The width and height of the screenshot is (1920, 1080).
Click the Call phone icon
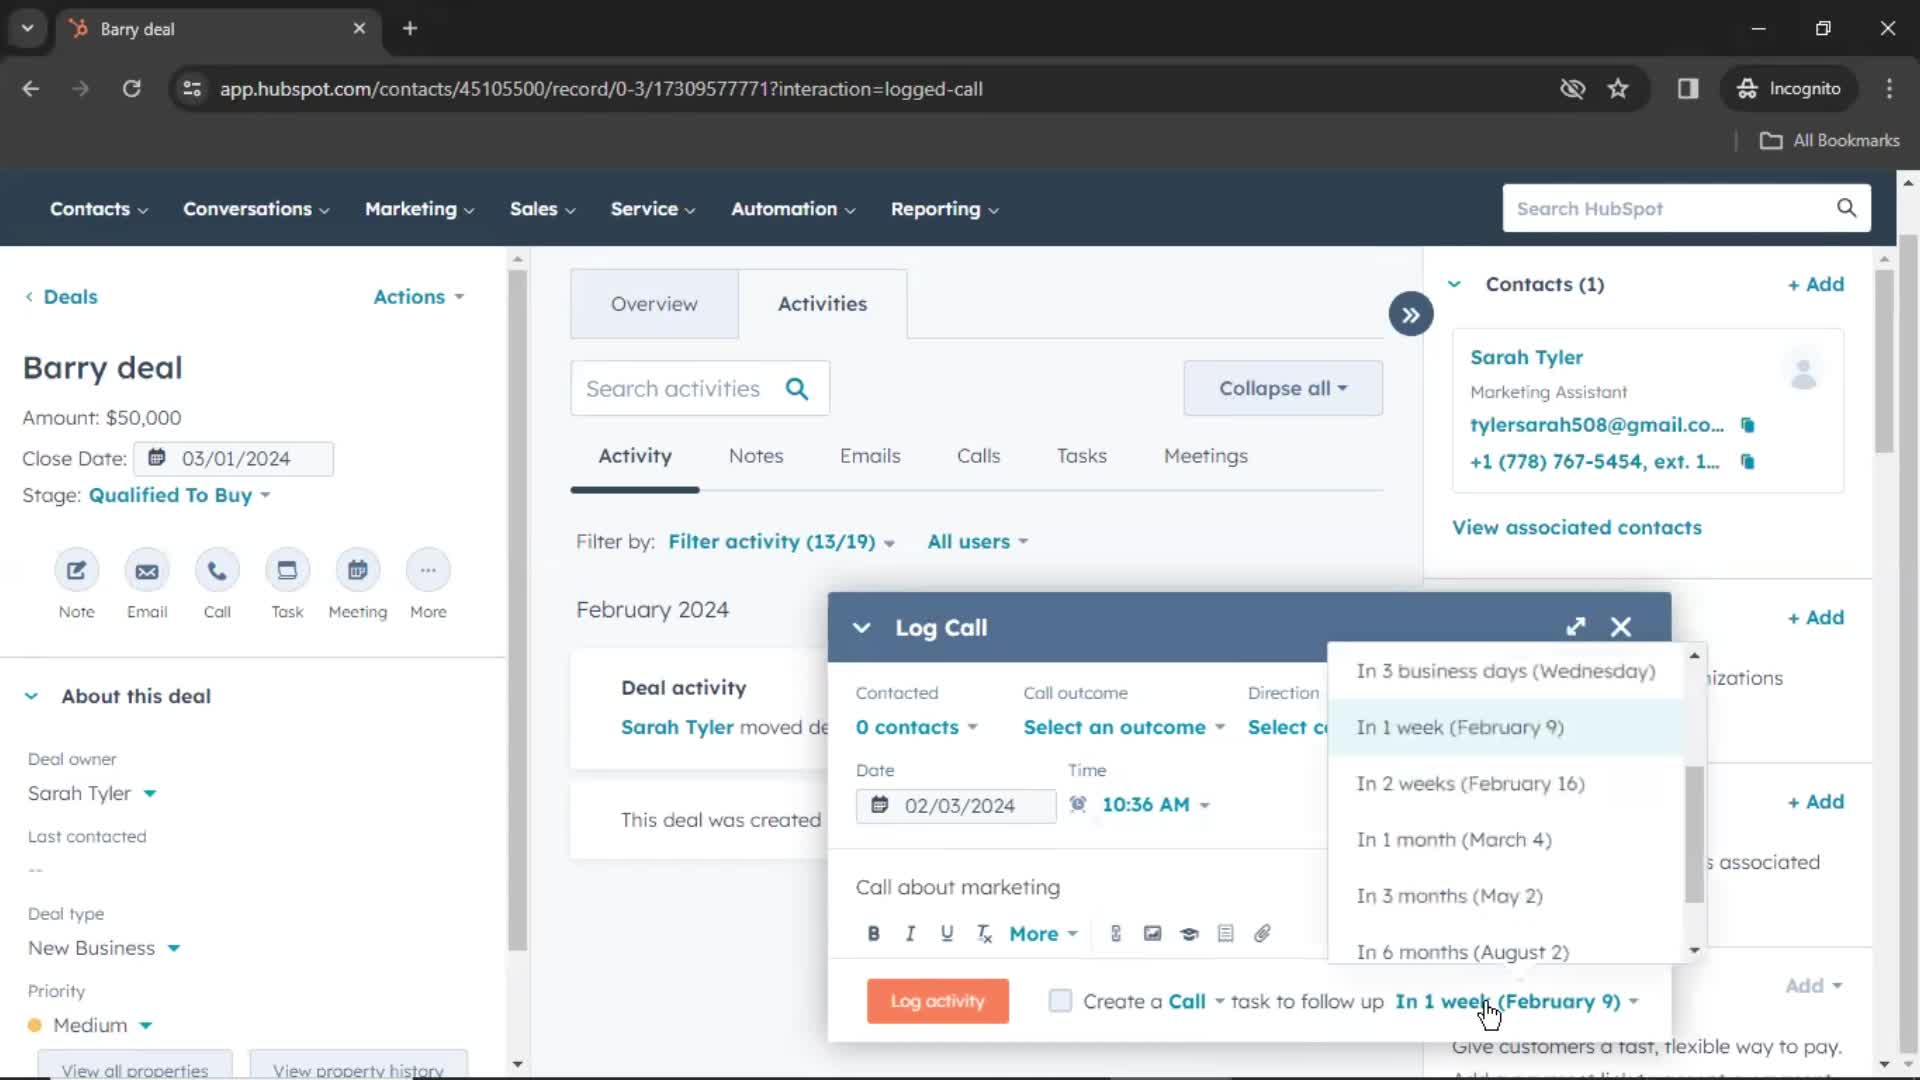pyautogui.click(x=217, y=571)
